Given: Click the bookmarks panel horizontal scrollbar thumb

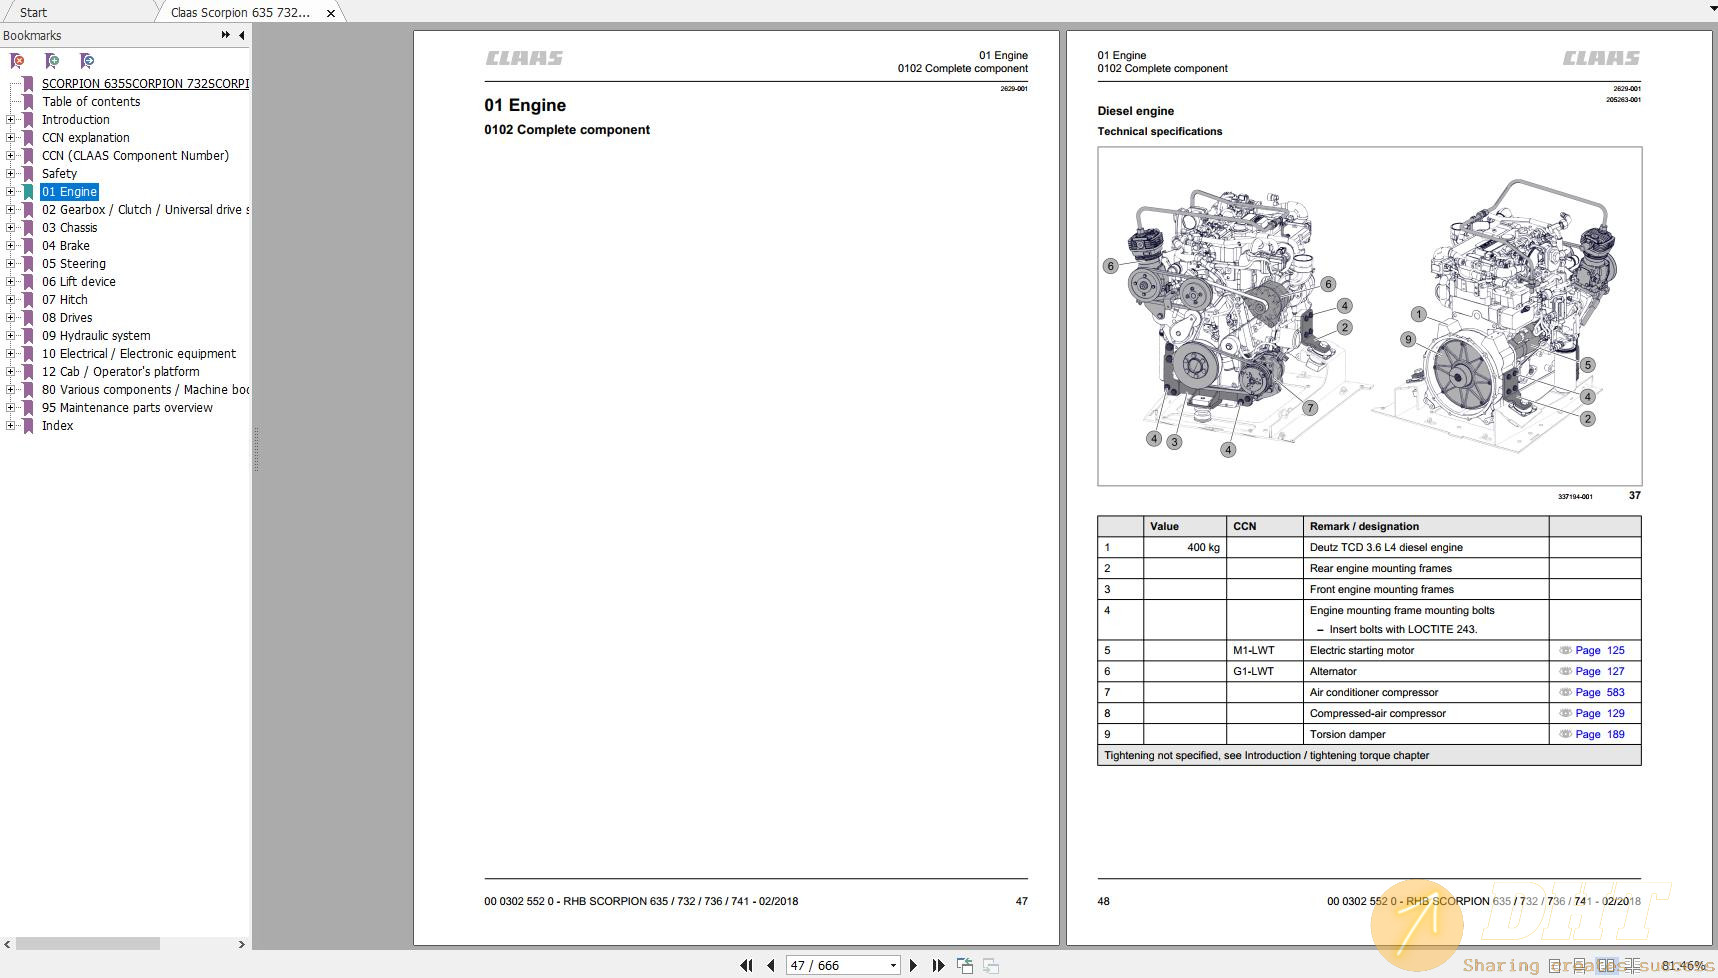Looking at the screenshot, I should 88,944.
